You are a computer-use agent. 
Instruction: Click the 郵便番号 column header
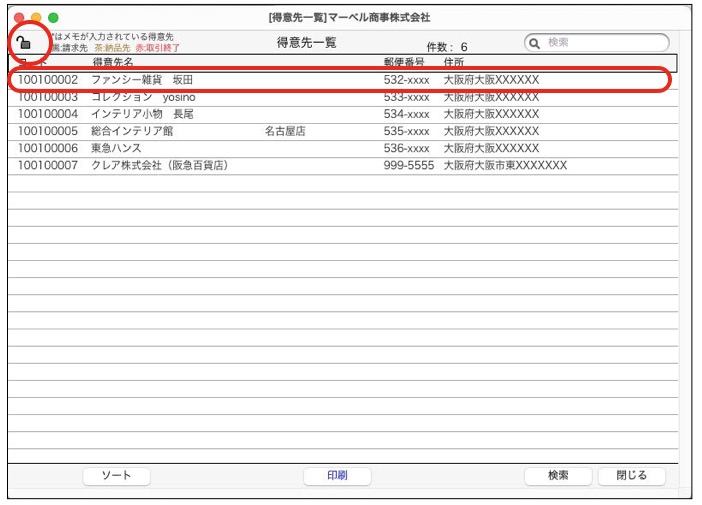click(x=405, y=63)
